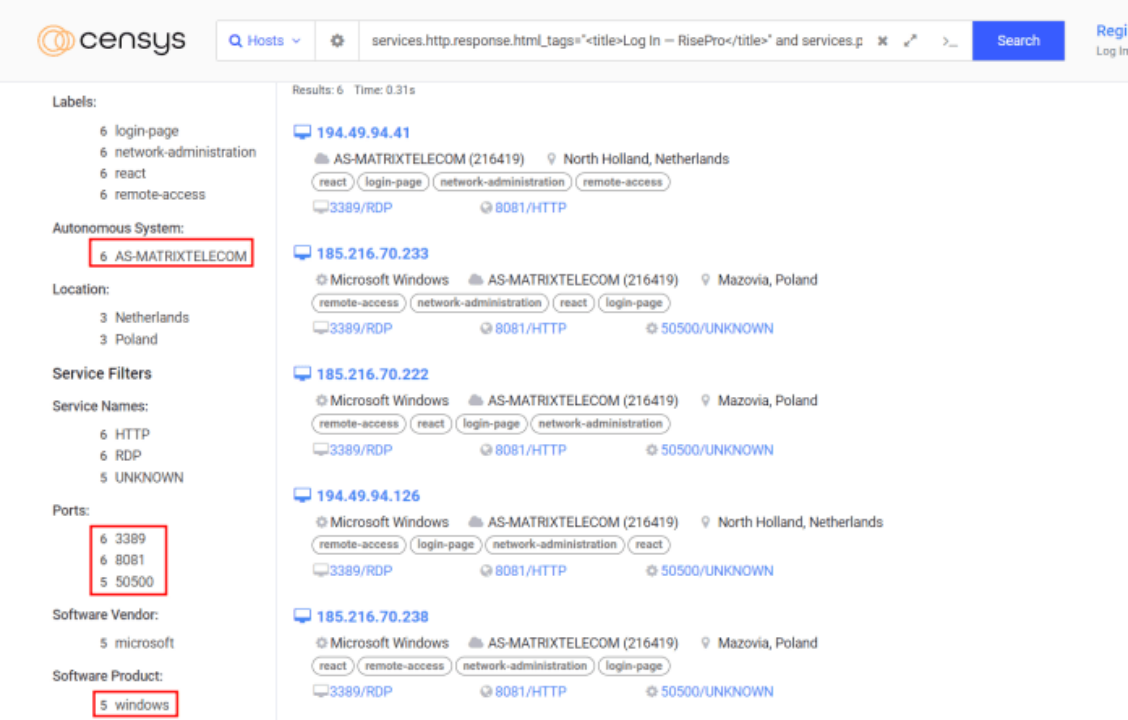This screenshot has width=1128, height=720.
Task: Open 50500/UNKNOWN service of 185.216.70.233
Action: pos(717,329)
